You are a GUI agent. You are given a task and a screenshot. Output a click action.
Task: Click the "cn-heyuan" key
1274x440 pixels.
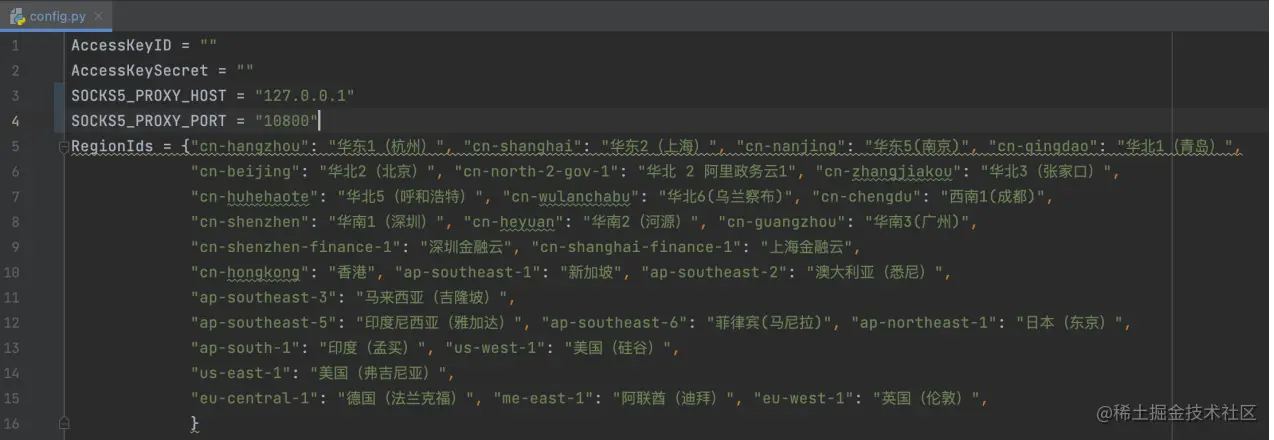tap(518, 222)
